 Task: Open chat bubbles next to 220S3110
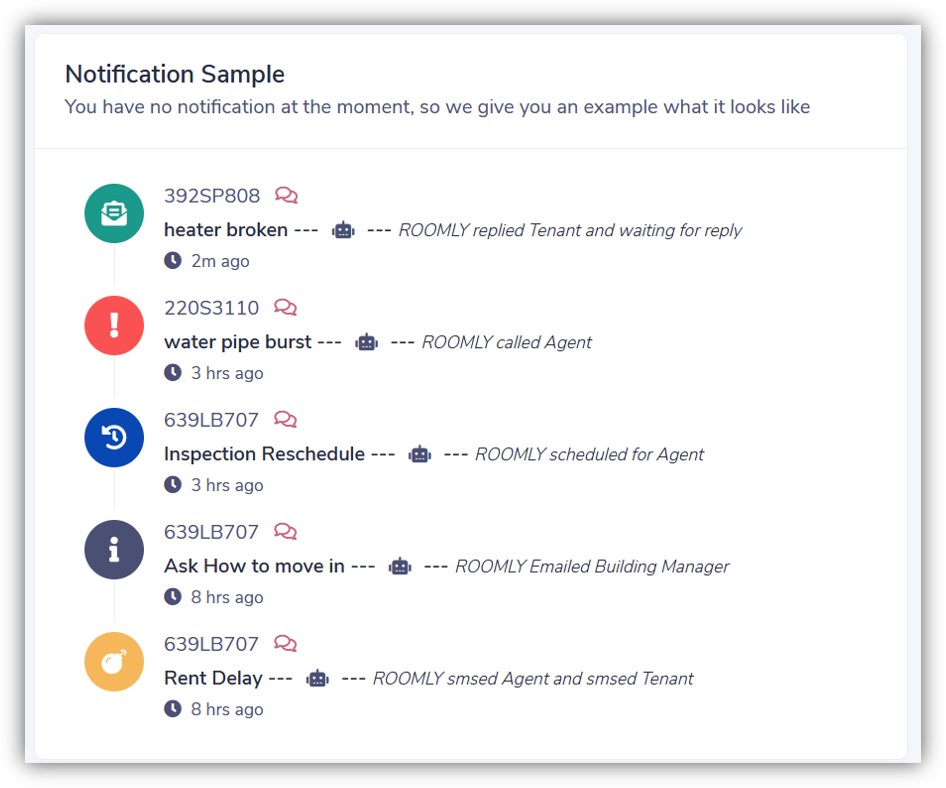(x=285, y=308)
